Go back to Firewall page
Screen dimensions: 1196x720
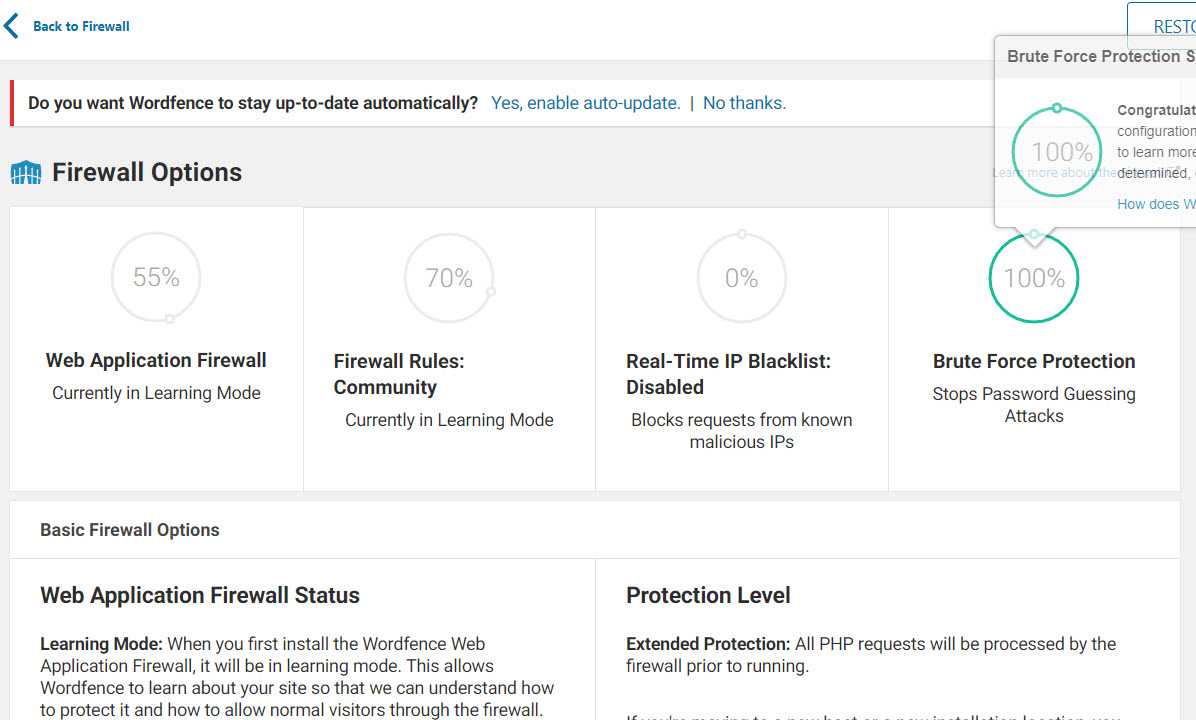point(81,26)
